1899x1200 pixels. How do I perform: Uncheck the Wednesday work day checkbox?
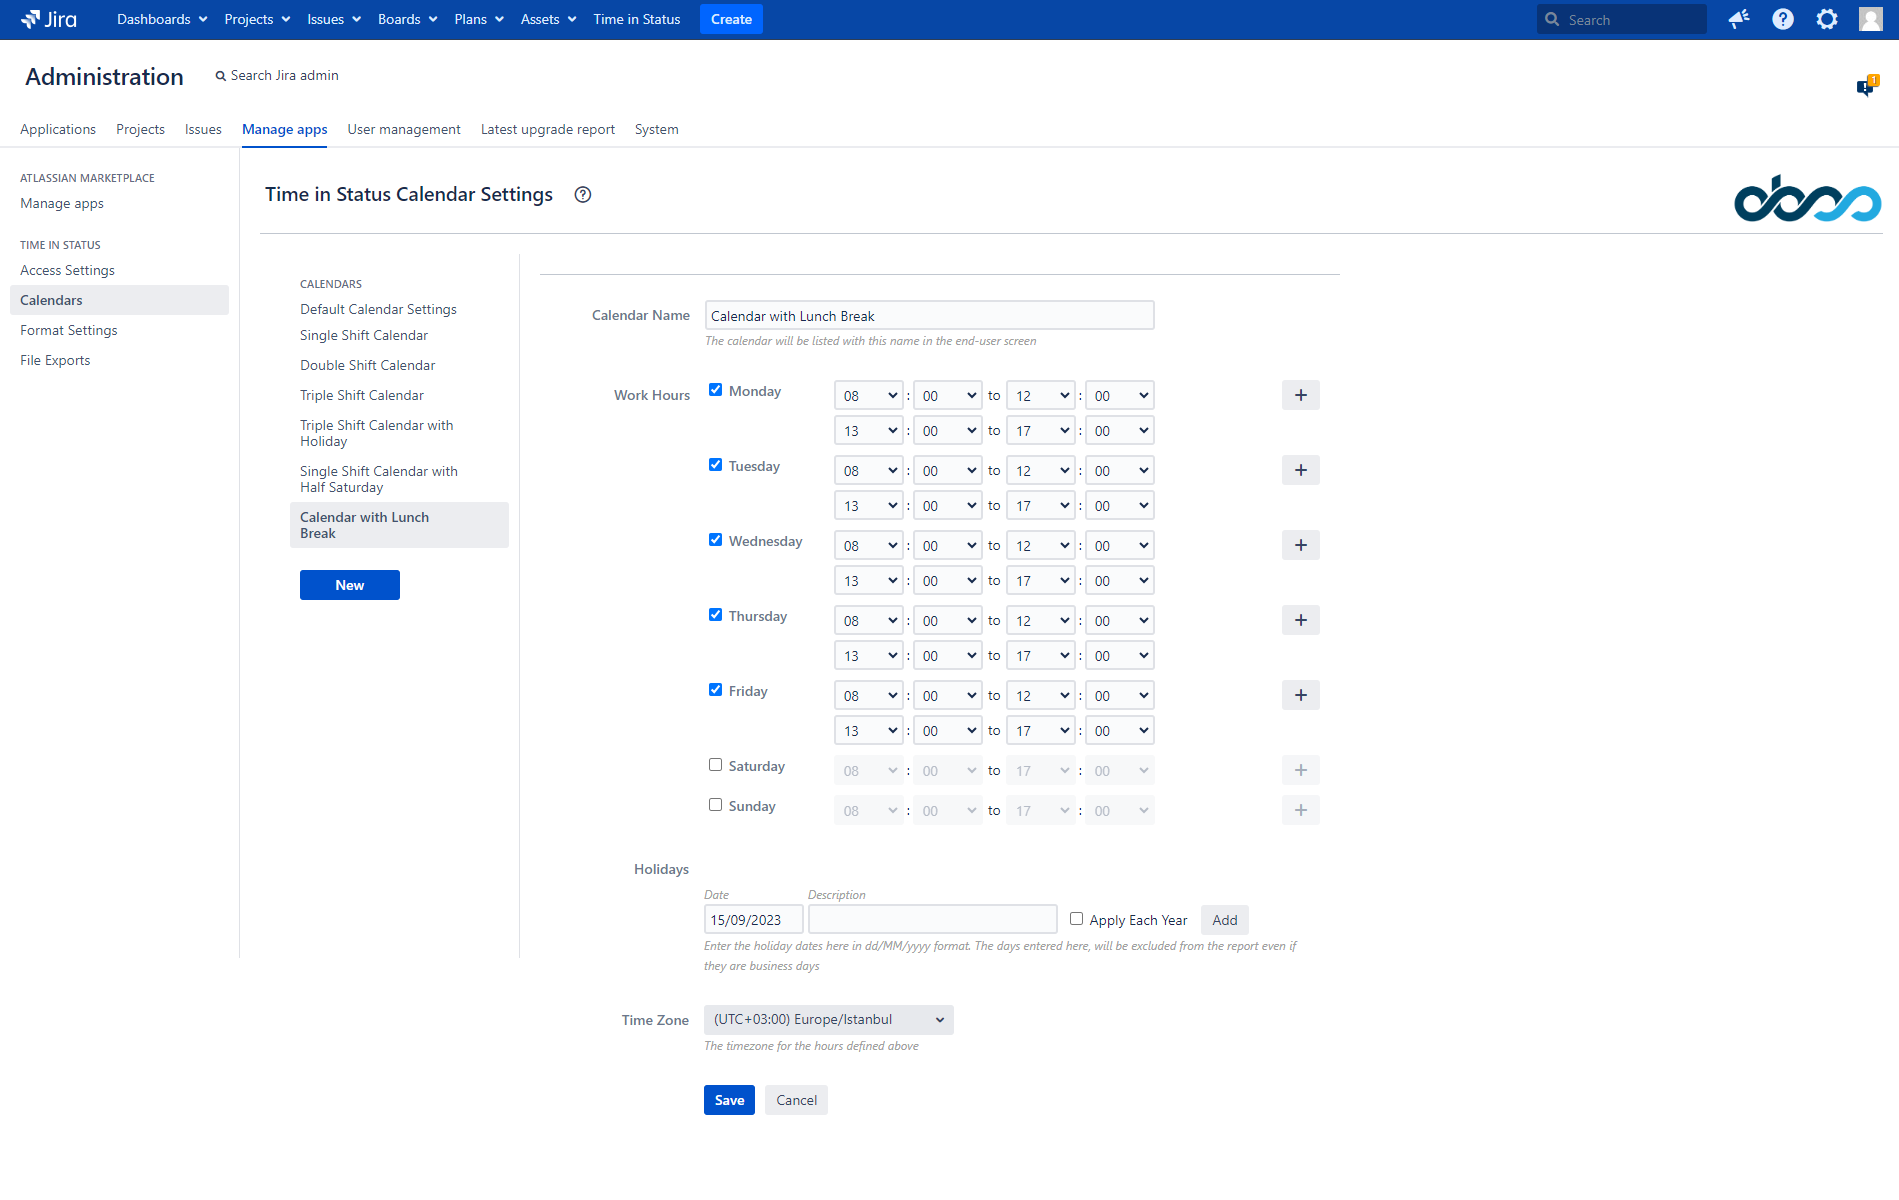coord(715,540)
